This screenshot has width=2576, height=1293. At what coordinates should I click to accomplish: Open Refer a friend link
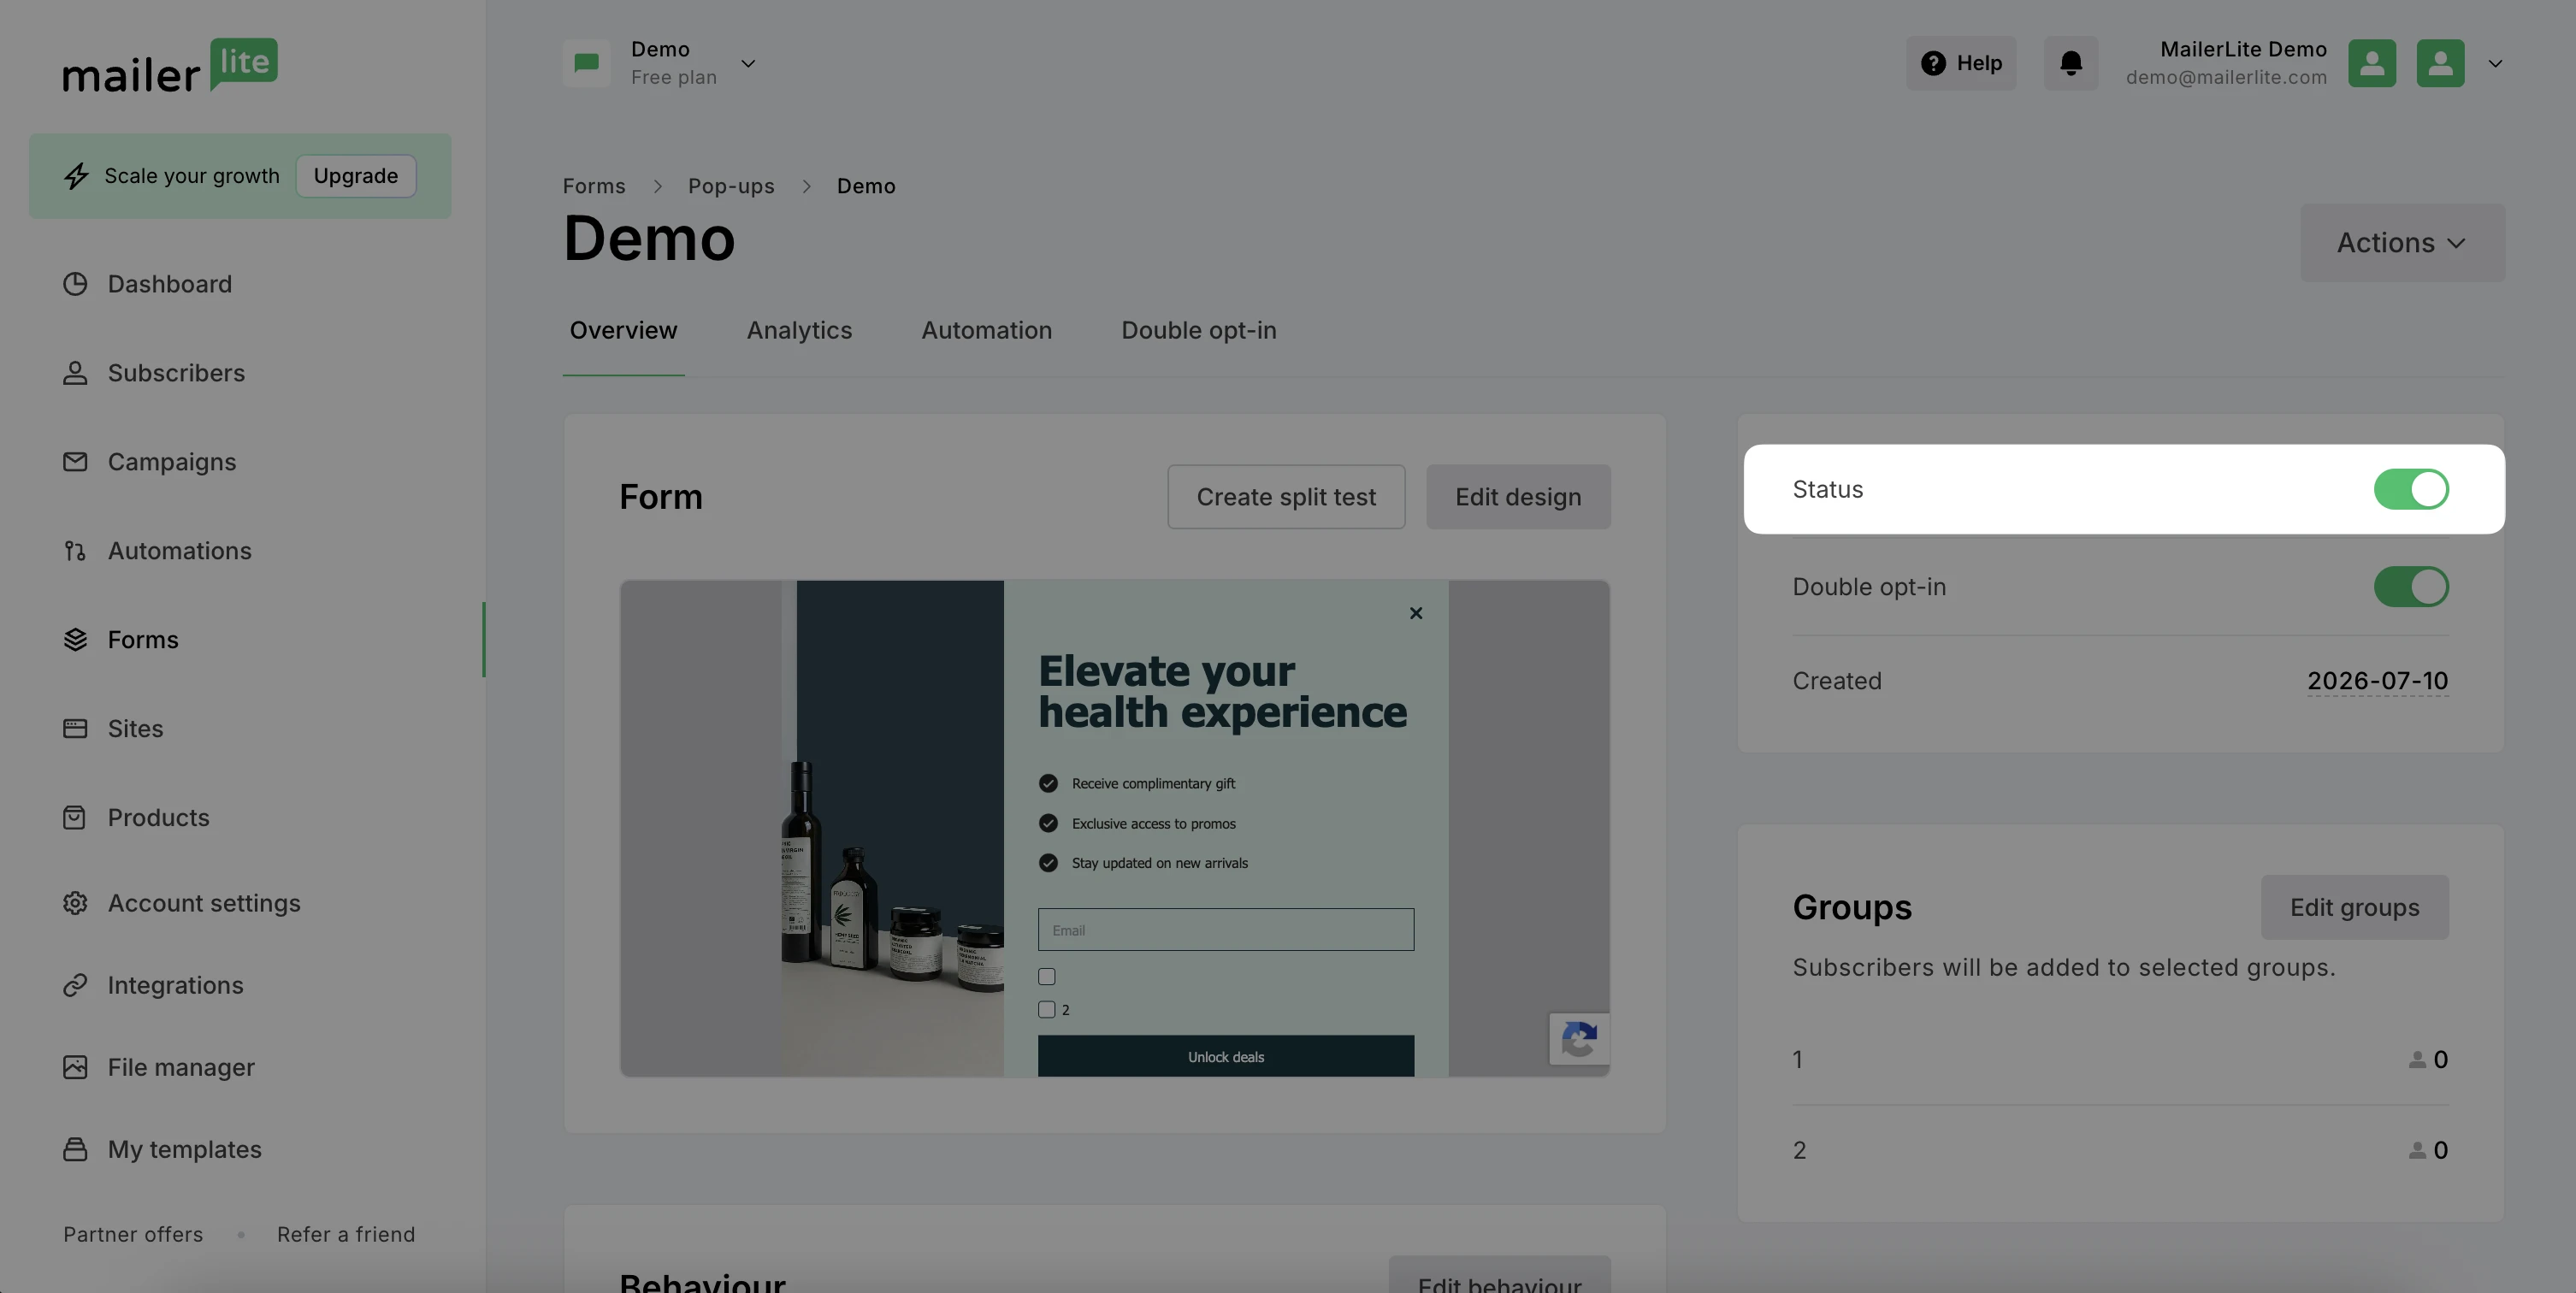click(x=346, y=1235)
